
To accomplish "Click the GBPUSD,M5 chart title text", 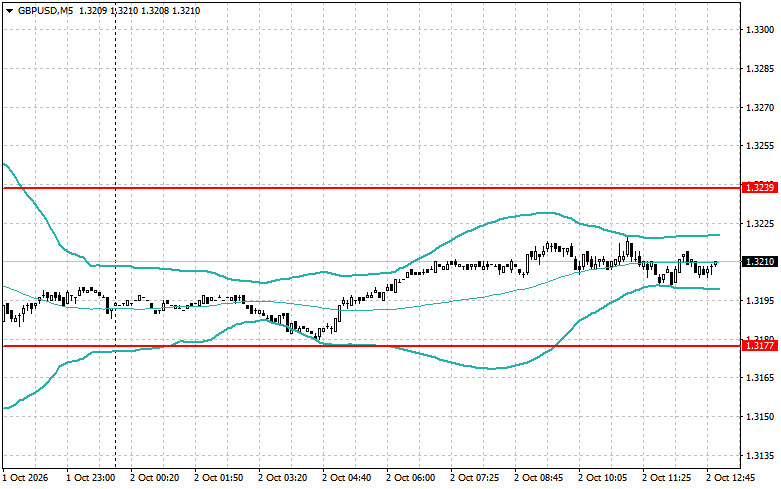I will 45,10.
